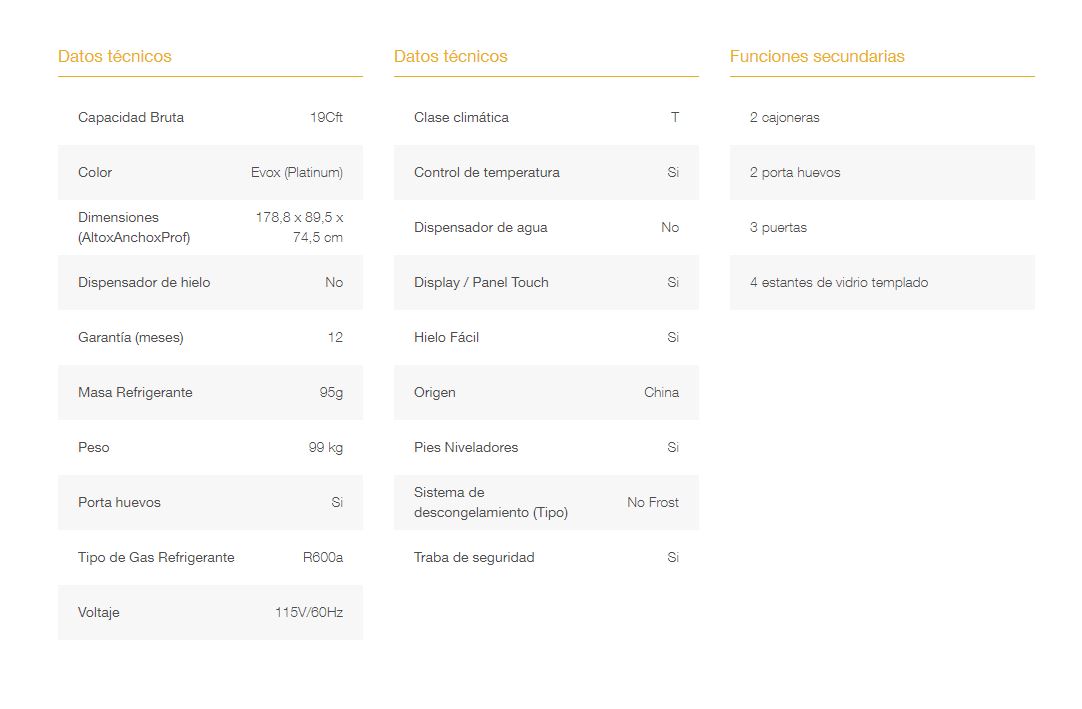Viewport: 1082px width, 709px height.
Task: Click the Sistema de descongelamiento row
Action: pyautogui.click(x=547, y=503)
